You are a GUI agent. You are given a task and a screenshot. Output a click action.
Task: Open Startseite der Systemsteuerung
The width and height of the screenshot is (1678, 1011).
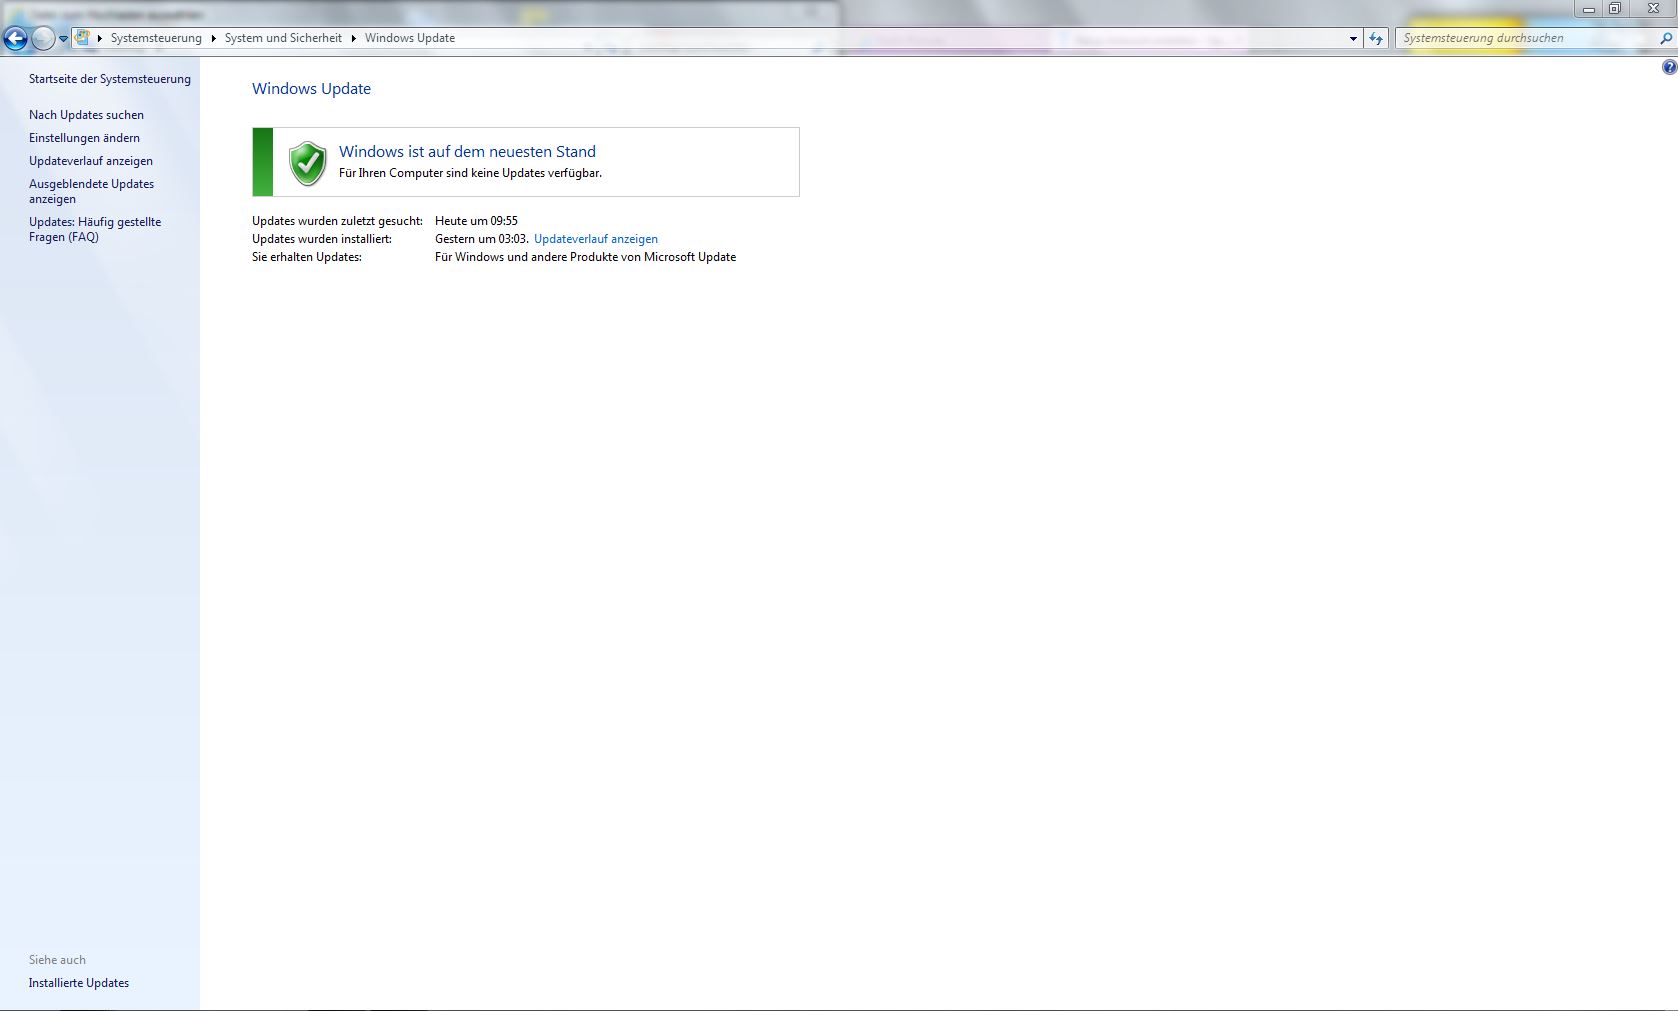[109, 79]
